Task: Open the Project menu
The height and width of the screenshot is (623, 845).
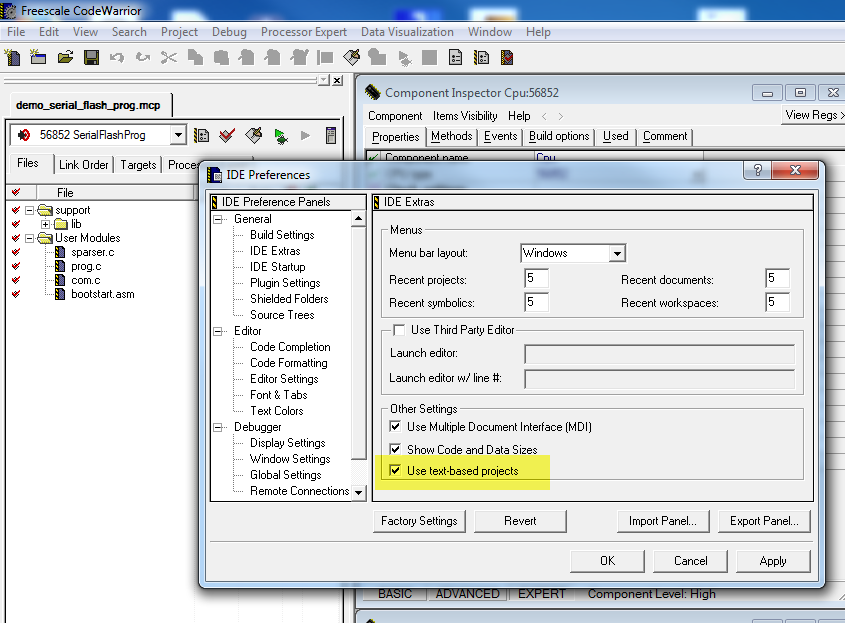Action: tap(179, 32)
